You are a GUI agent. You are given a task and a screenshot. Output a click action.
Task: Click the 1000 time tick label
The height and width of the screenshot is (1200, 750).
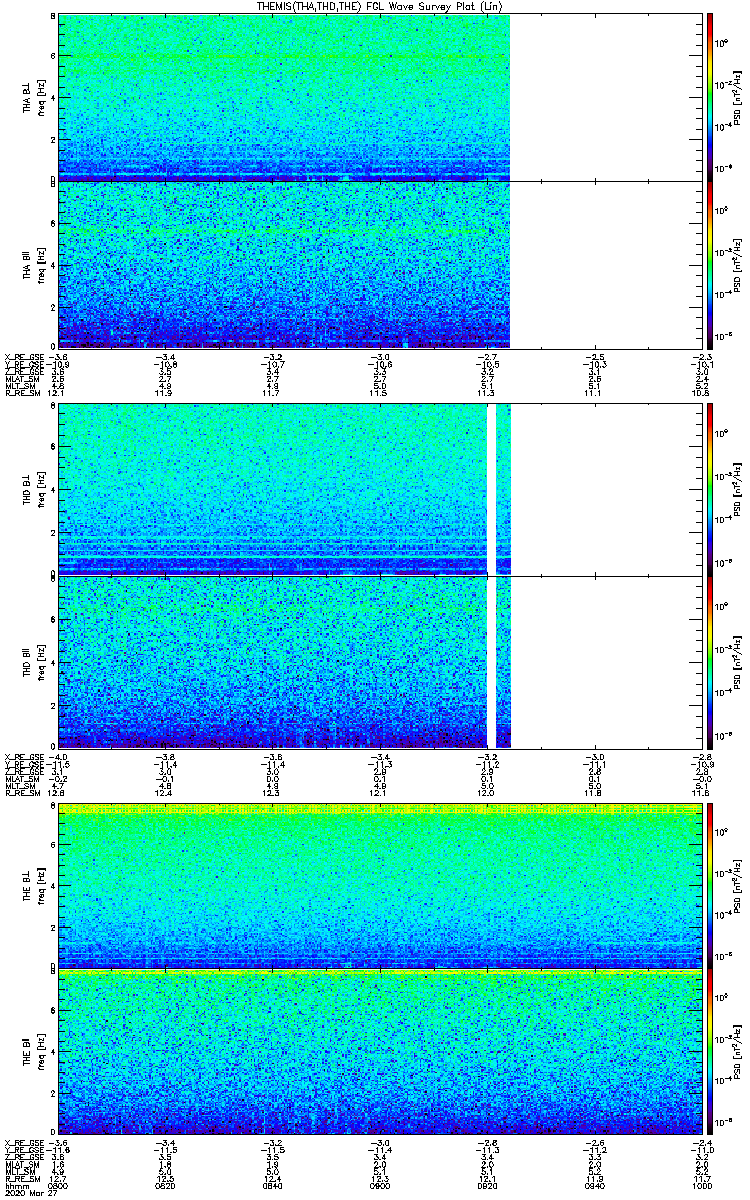point(701,1186)
